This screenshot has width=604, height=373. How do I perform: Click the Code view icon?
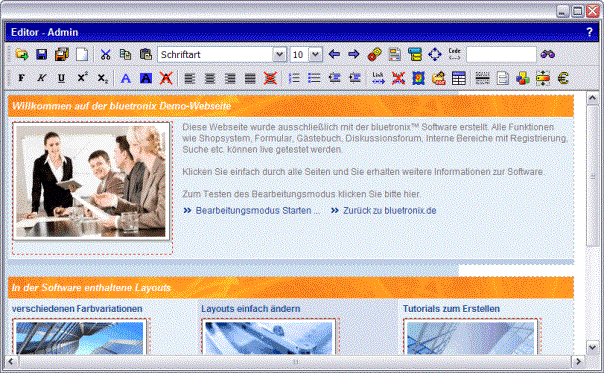pyautogui.click(x=455, y=54)
